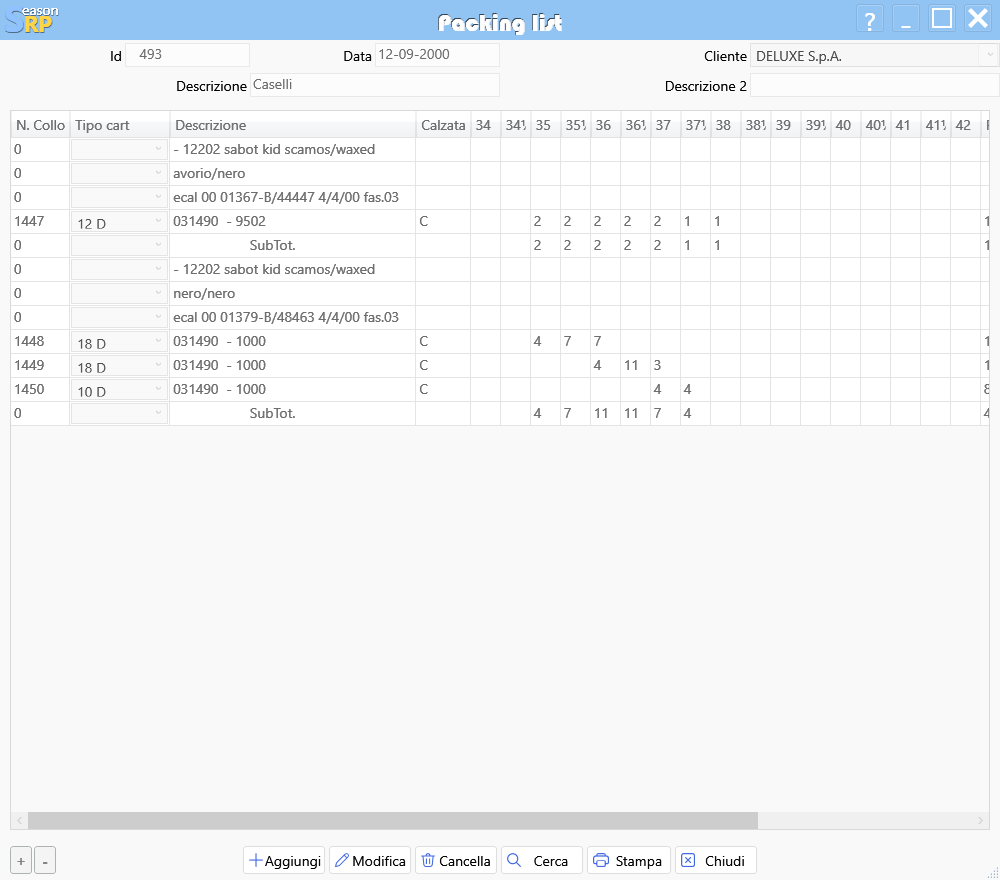The image size is (1000, 880).
Task: Maximize the Packing list window
Action: tap(942, 18)
